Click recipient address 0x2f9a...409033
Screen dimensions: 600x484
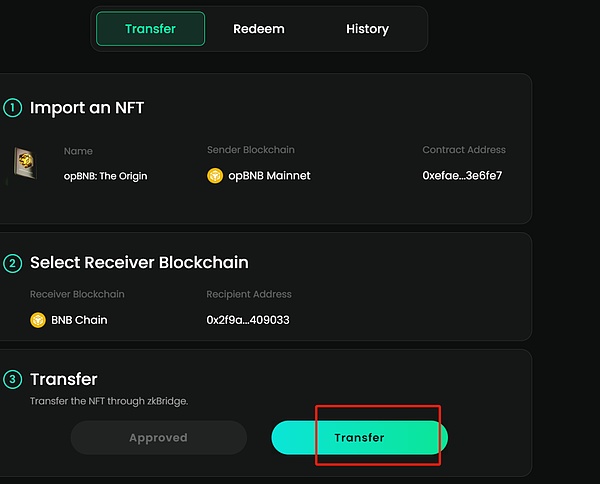pyautogui.click(x=249, y=320)
